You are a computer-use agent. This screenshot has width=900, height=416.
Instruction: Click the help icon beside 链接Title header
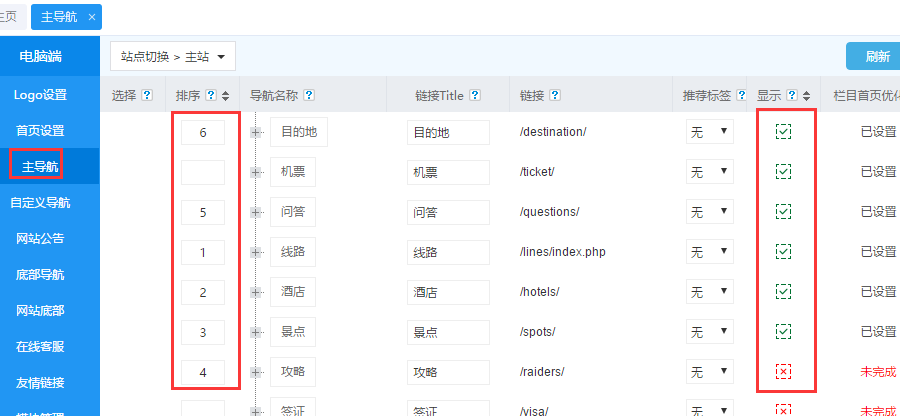click(x=475, y=96)
